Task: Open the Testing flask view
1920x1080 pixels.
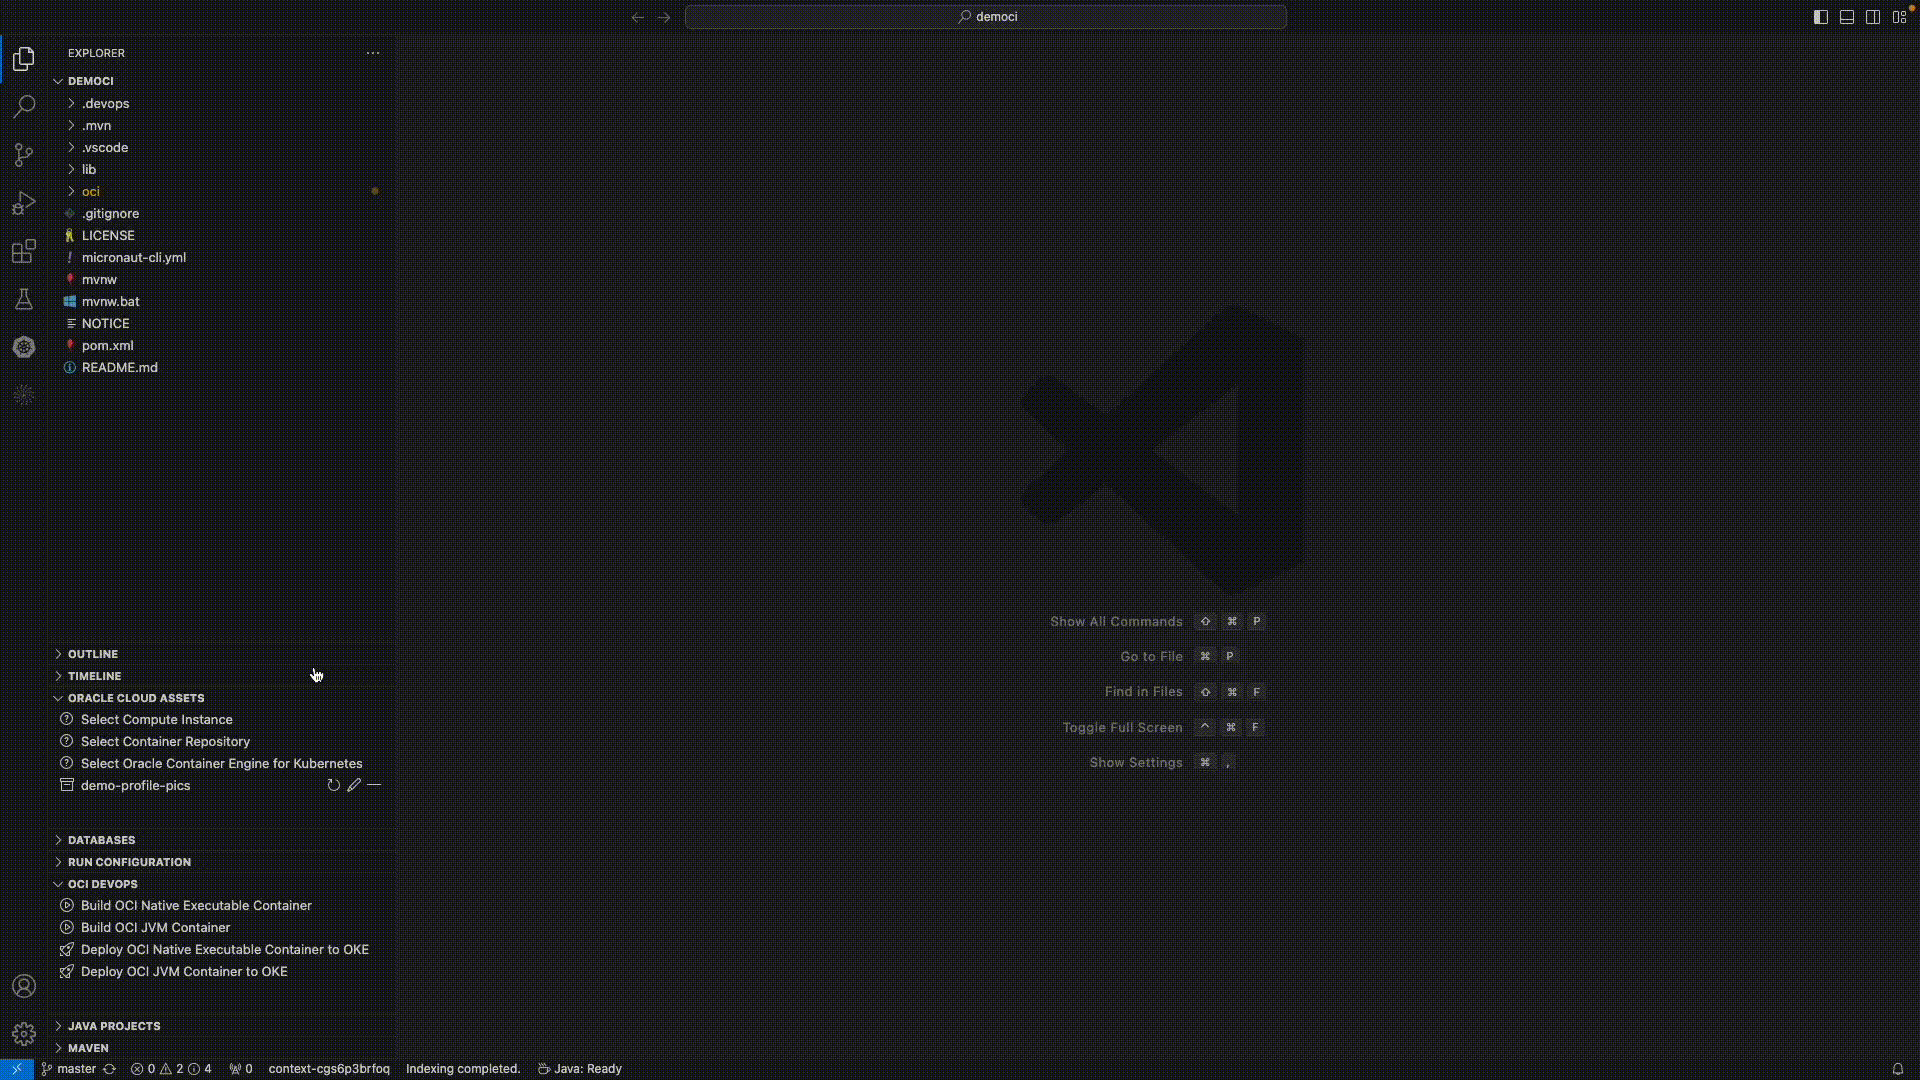Action: tap(24, 299)
